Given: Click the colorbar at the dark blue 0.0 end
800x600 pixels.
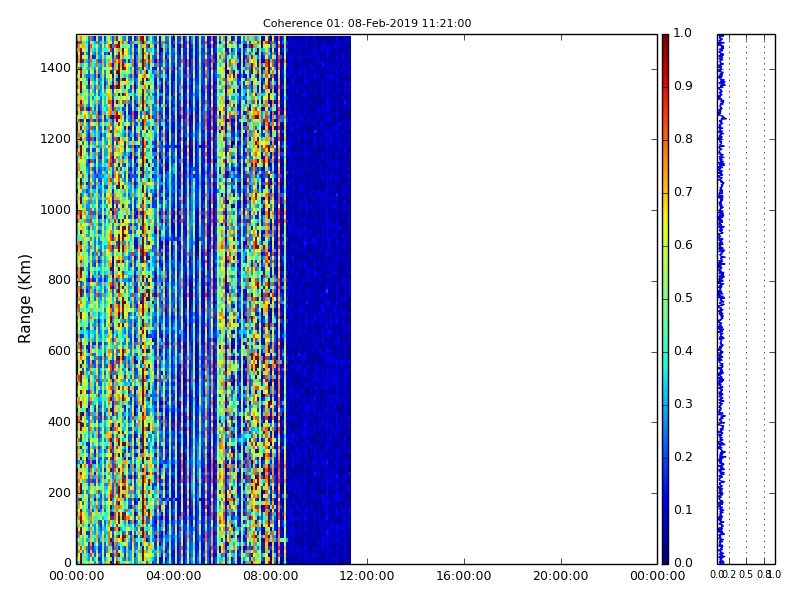Looking at the screenshot, I should coord(665,560).
